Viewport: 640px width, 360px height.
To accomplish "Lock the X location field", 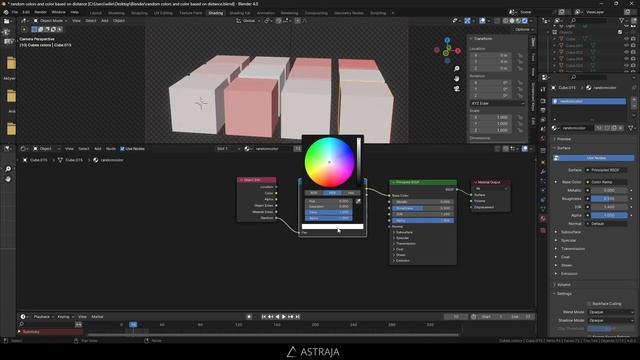I will pyautogui.click(x=520, y=55).
